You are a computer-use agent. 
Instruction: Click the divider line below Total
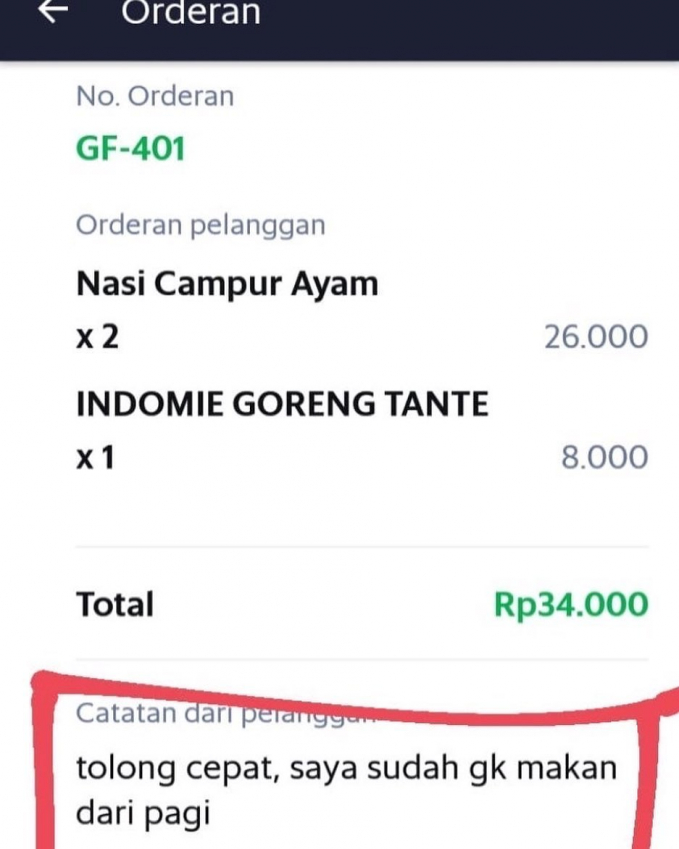coord(362,659)
